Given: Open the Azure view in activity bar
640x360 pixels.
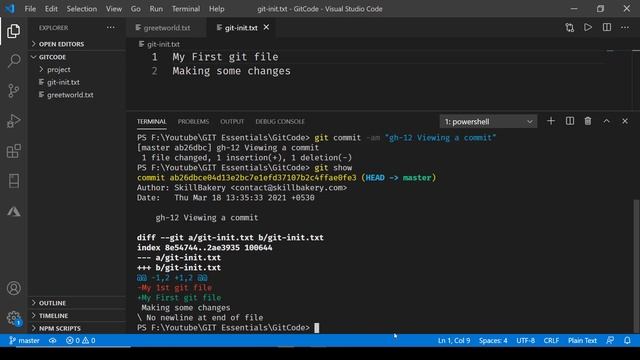Looking at the screenshot, I should [x=13, y=211].
